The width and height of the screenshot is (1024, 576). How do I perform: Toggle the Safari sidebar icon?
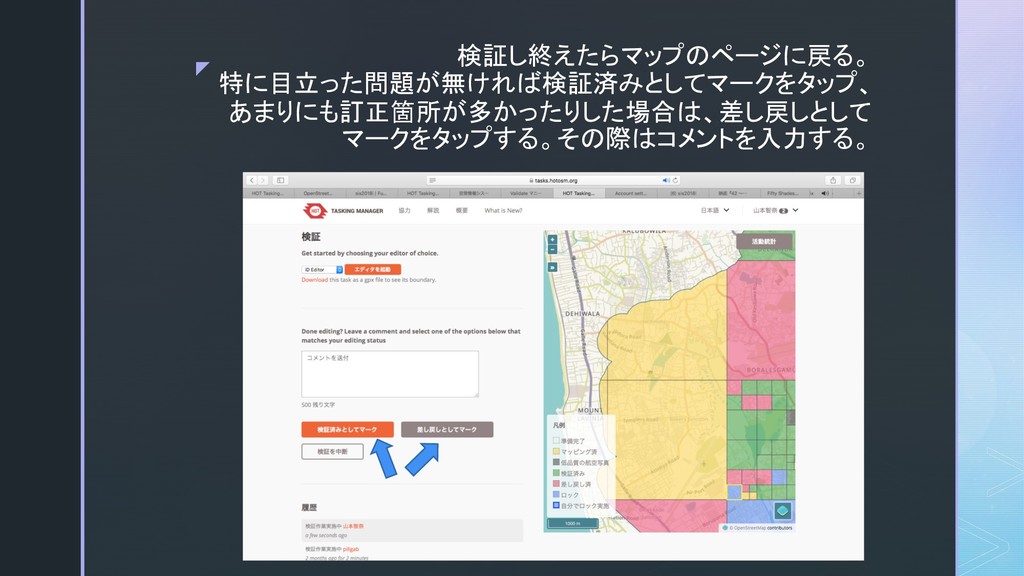[x=280, y=180]
